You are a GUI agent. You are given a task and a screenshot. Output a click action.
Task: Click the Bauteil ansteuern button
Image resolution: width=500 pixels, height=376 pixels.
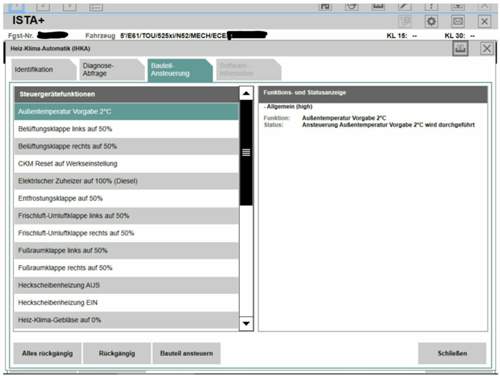186,353
